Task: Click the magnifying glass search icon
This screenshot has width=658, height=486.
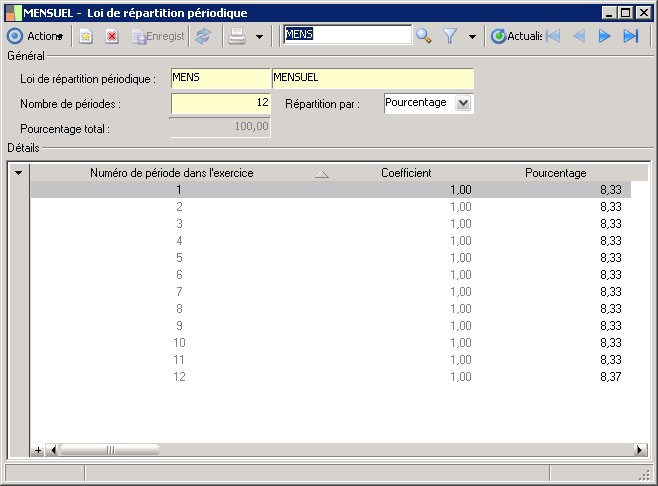Action: tap(424, 36)
